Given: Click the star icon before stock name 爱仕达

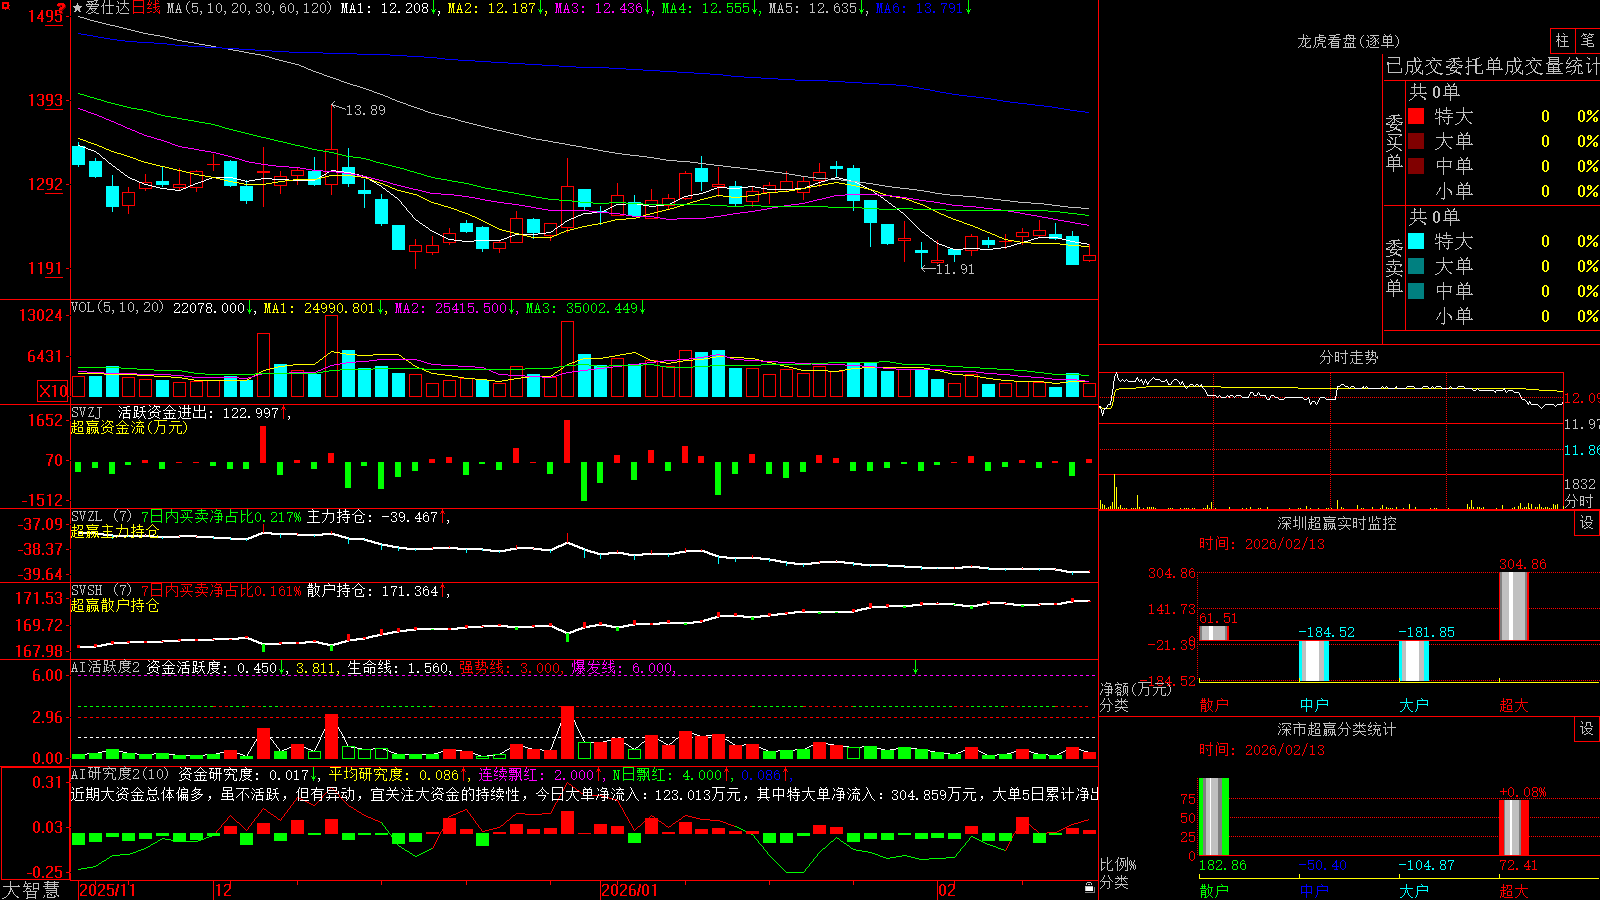Looking at the screenshot, I should 77,8.
